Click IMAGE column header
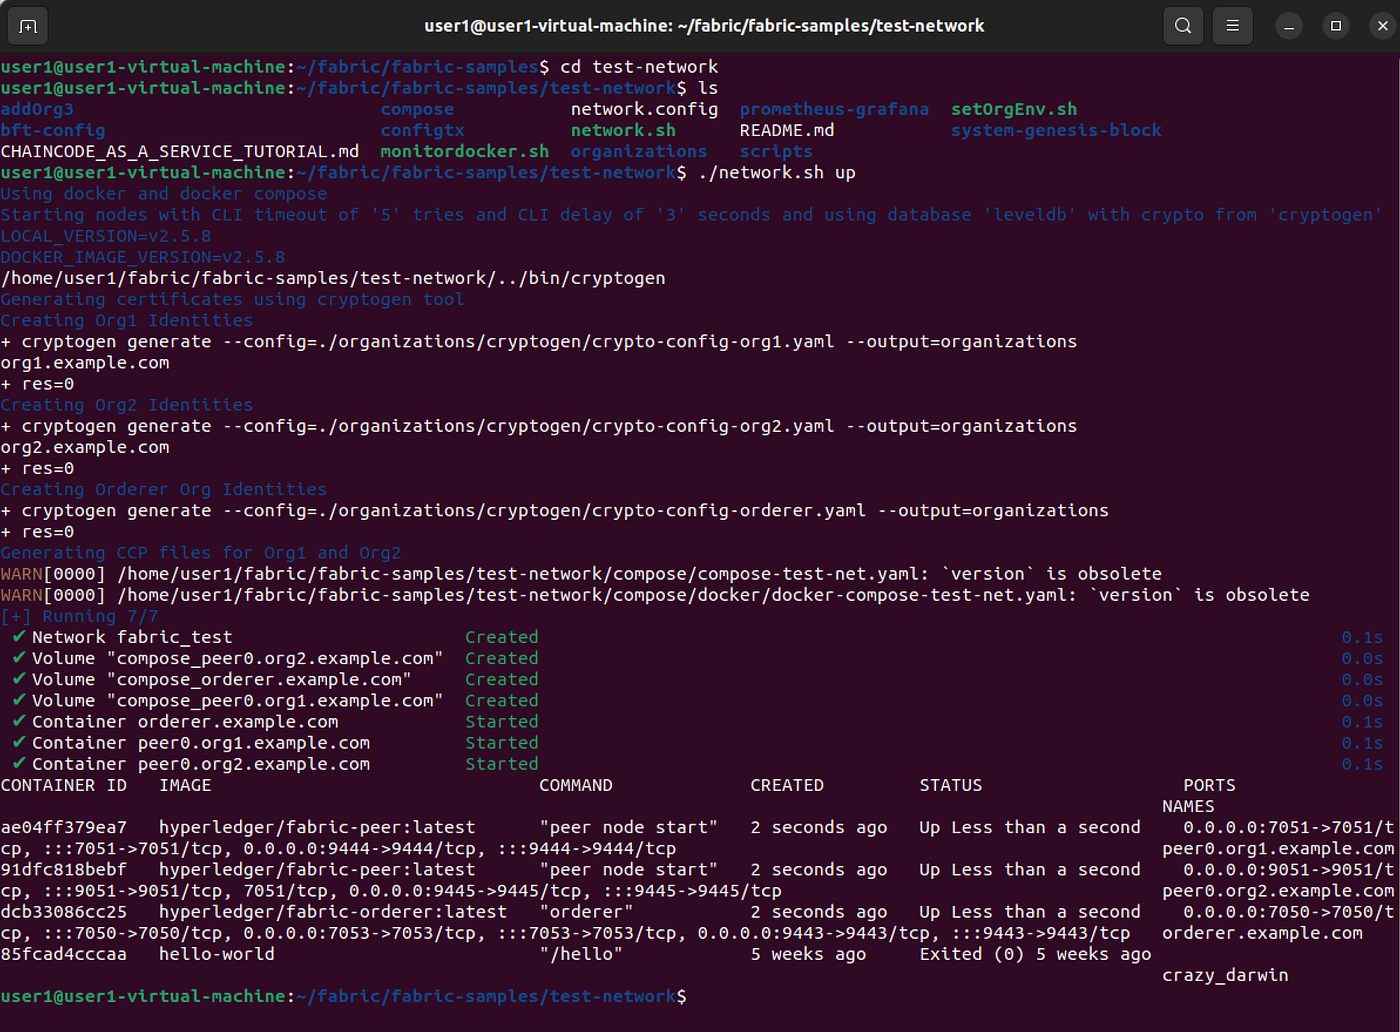The image size is (1400, 1032). 185,785
